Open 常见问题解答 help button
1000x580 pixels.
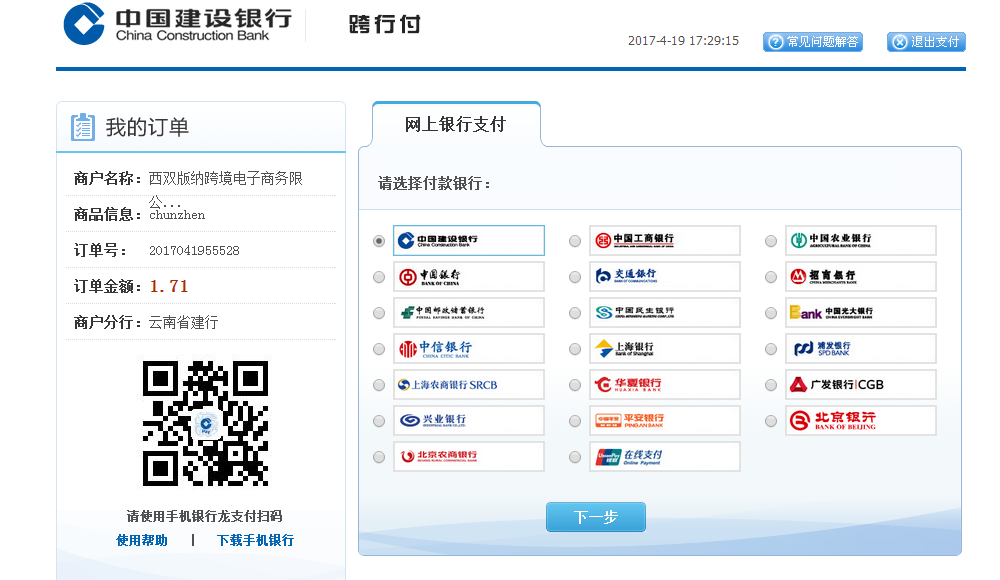point(813,42)
